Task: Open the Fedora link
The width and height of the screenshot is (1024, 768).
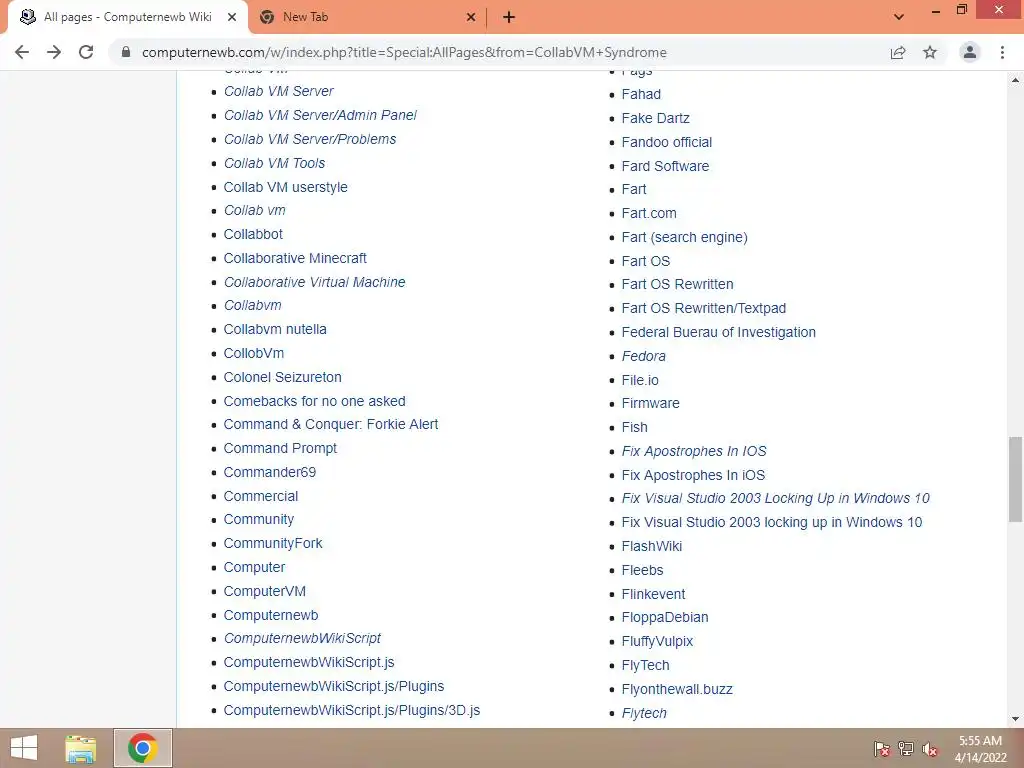Action: pos(643,357)
